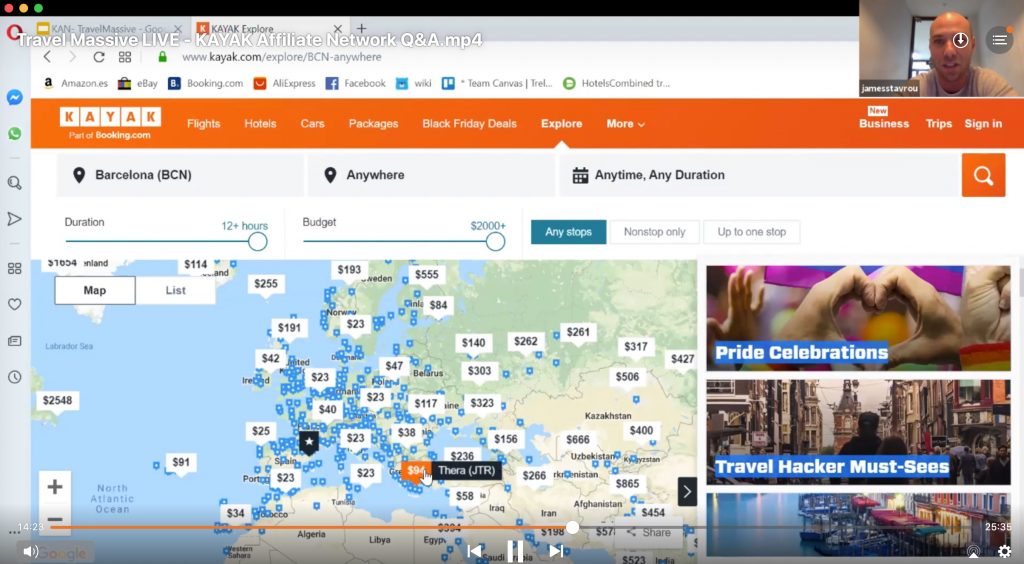This screenshot has height=564, width=1024.
Task: Click the orange KAYAK search button
Action: click(983, 175)
